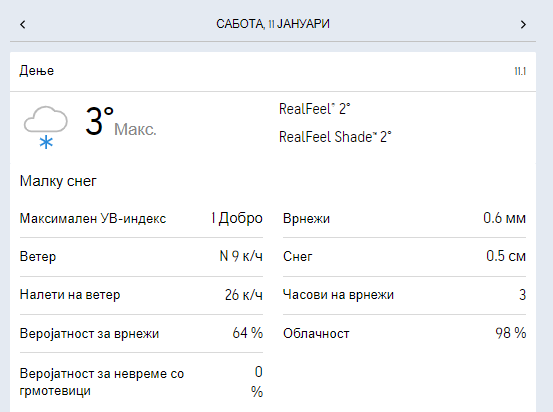Click the Максимален УВ-индекс row

point(141,218)
